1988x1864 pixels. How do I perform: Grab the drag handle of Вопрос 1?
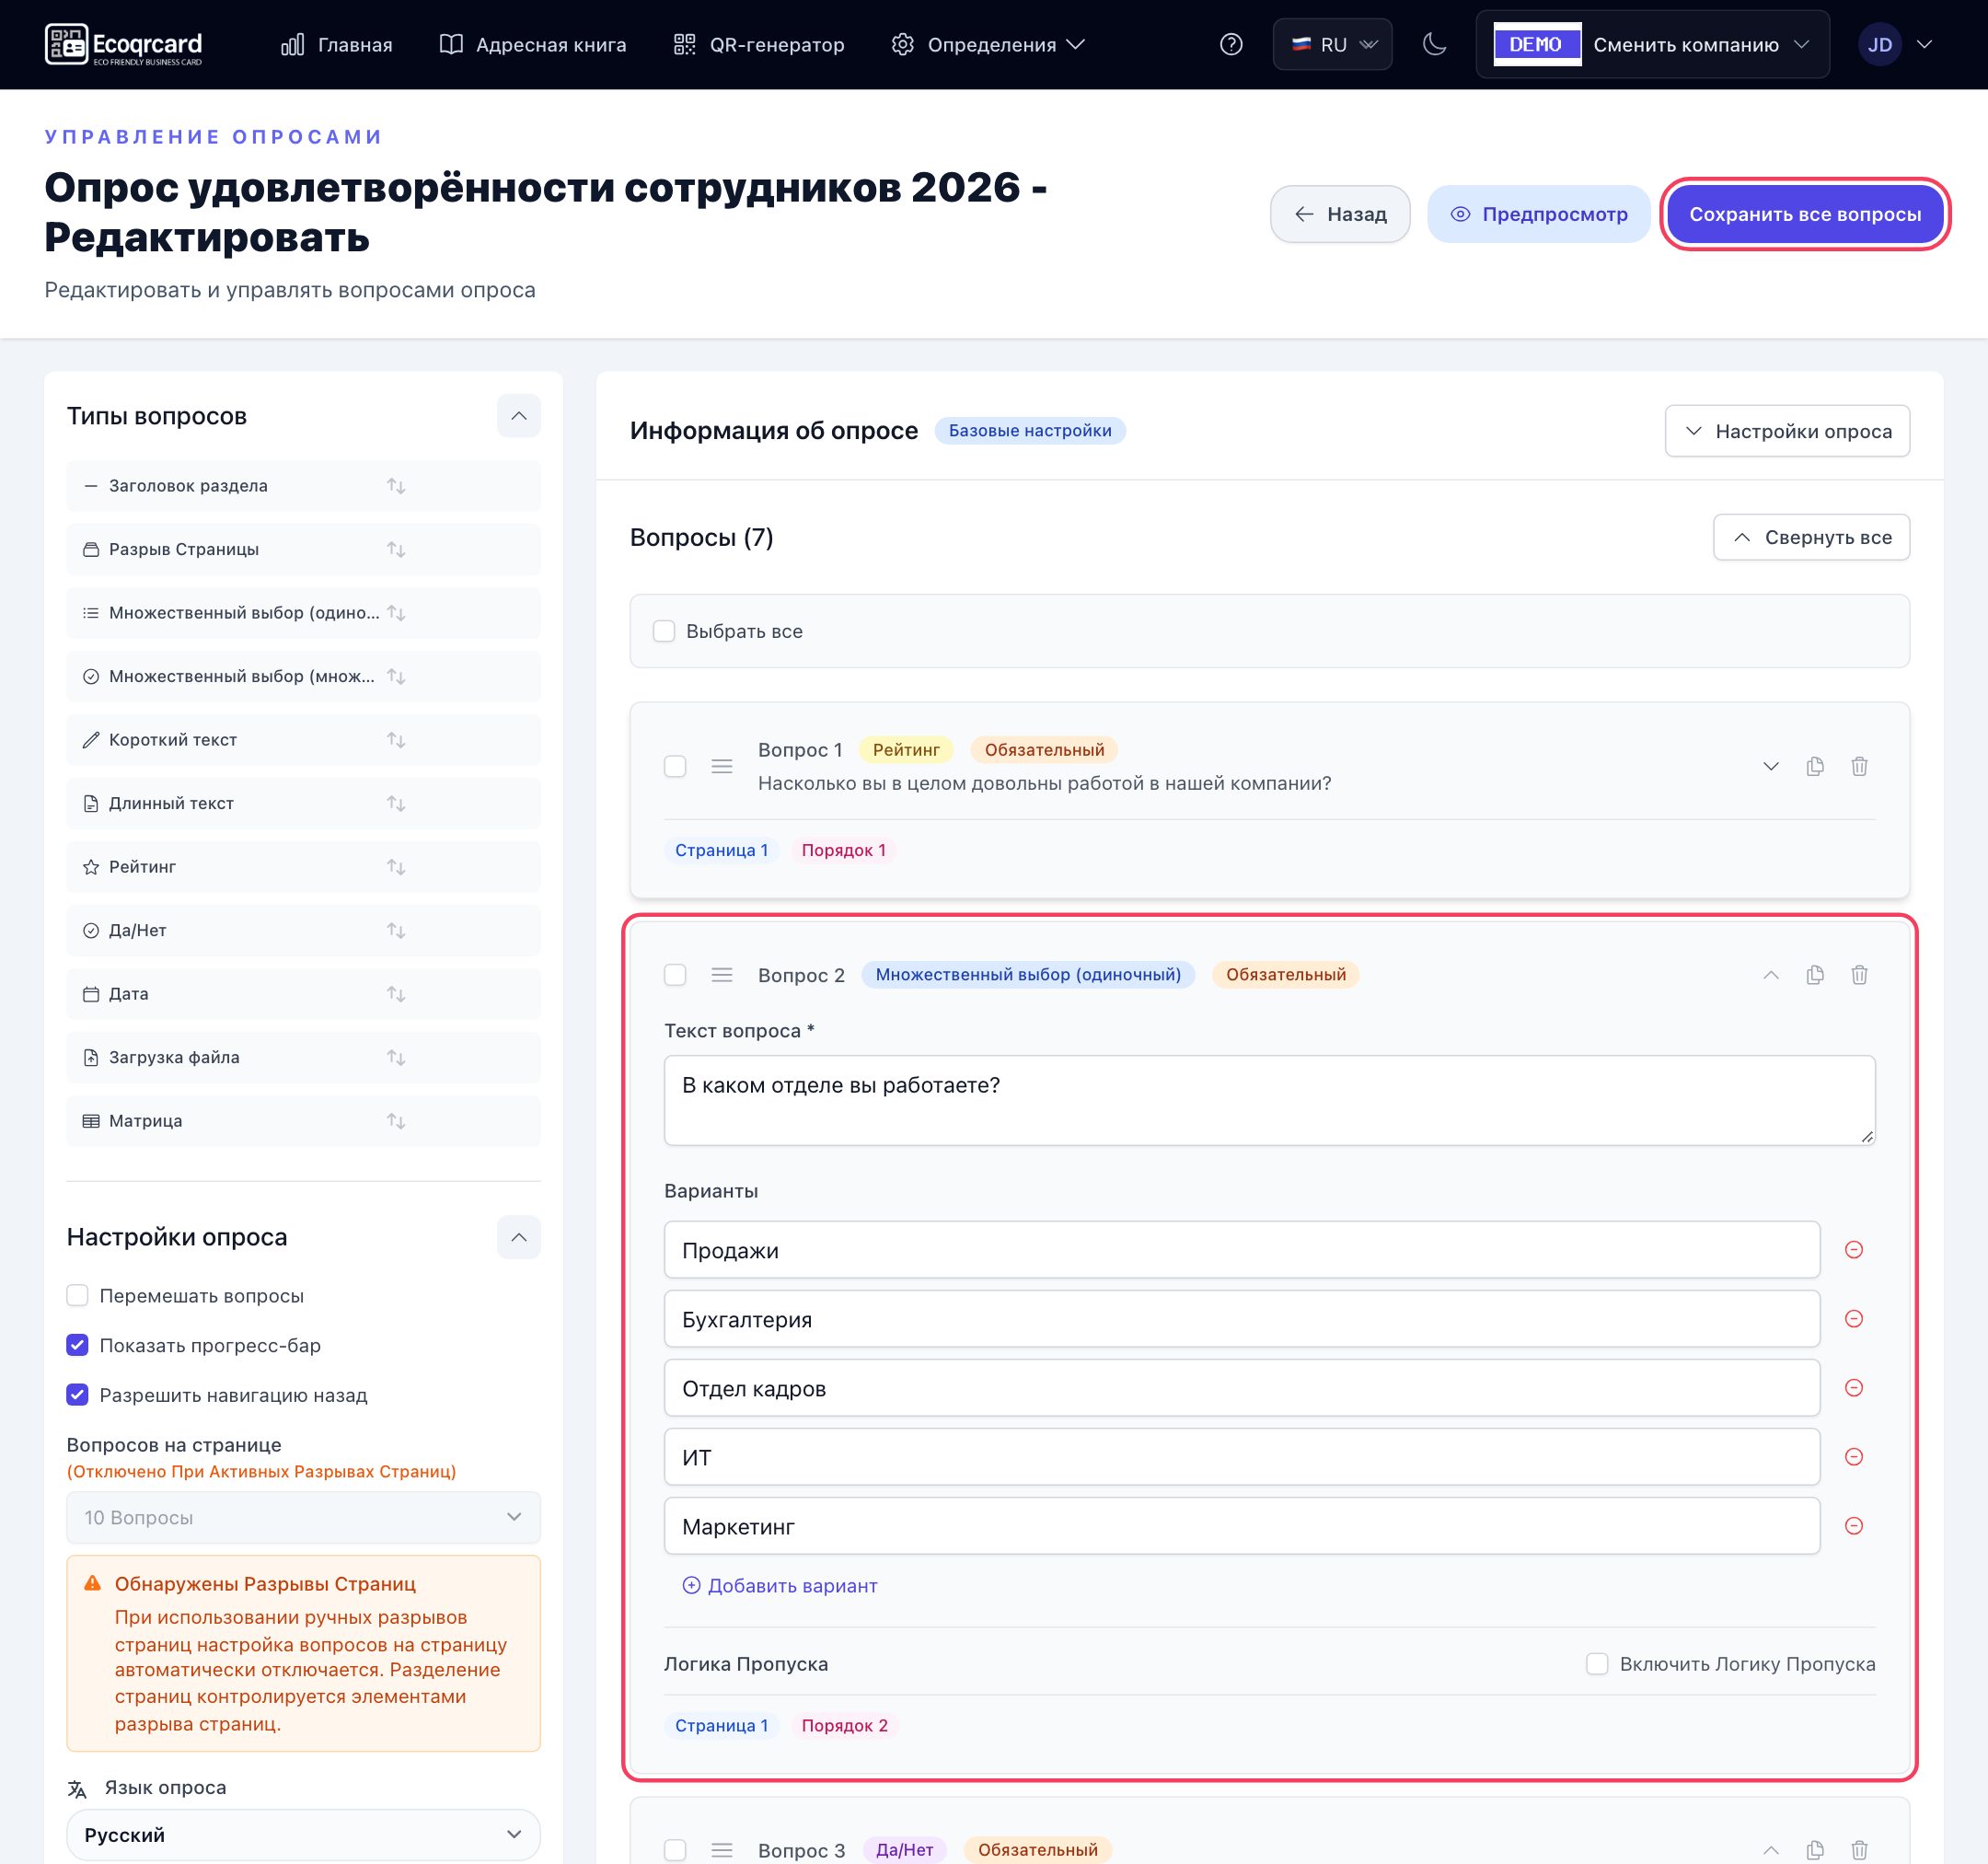(x=722, y=766)
